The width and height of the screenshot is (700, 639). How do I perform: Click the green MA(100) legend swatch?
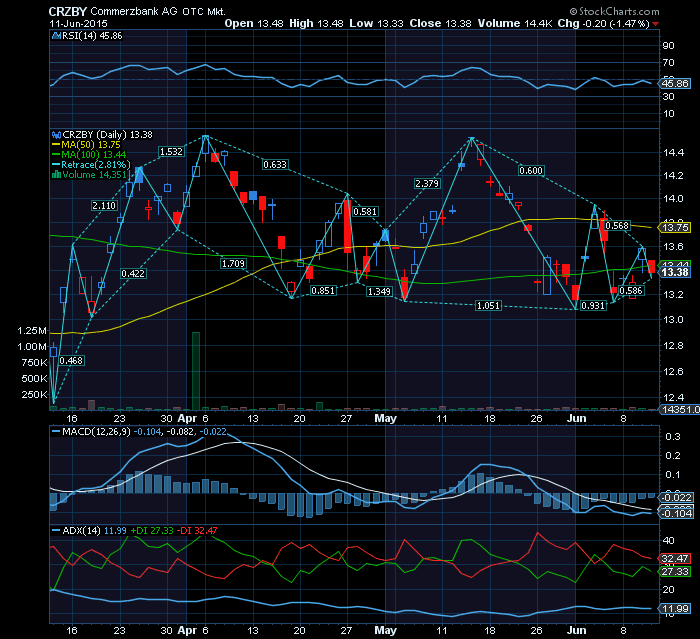(x=56, y=155)
